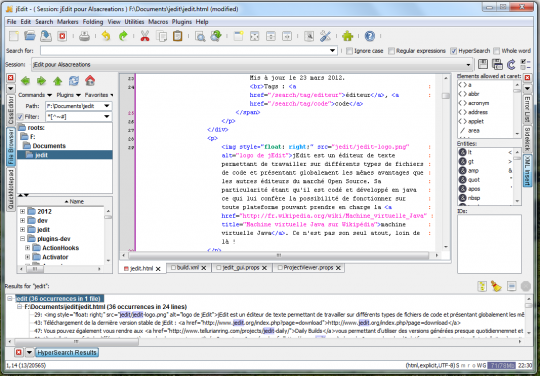The width and height of the screenshot is (540, 376).
Task: Open the Macros menu
Action: [158, 22]
